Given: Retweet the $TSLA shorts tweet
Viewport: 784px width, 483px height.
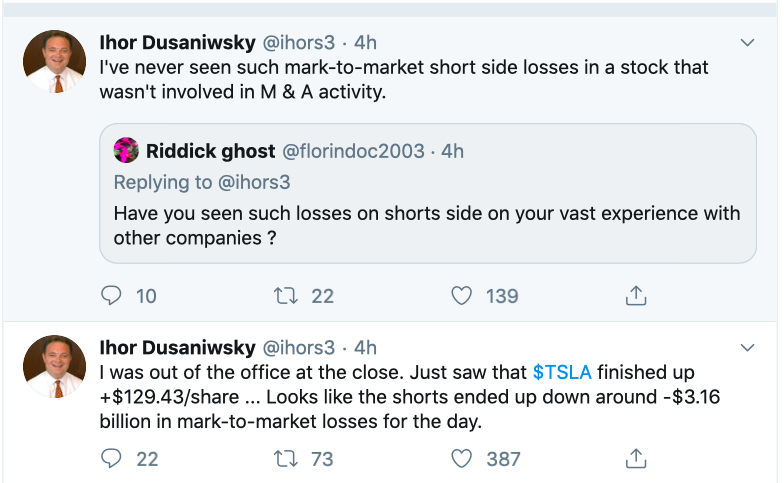Looking at the screenshot, I should (285, 459).
